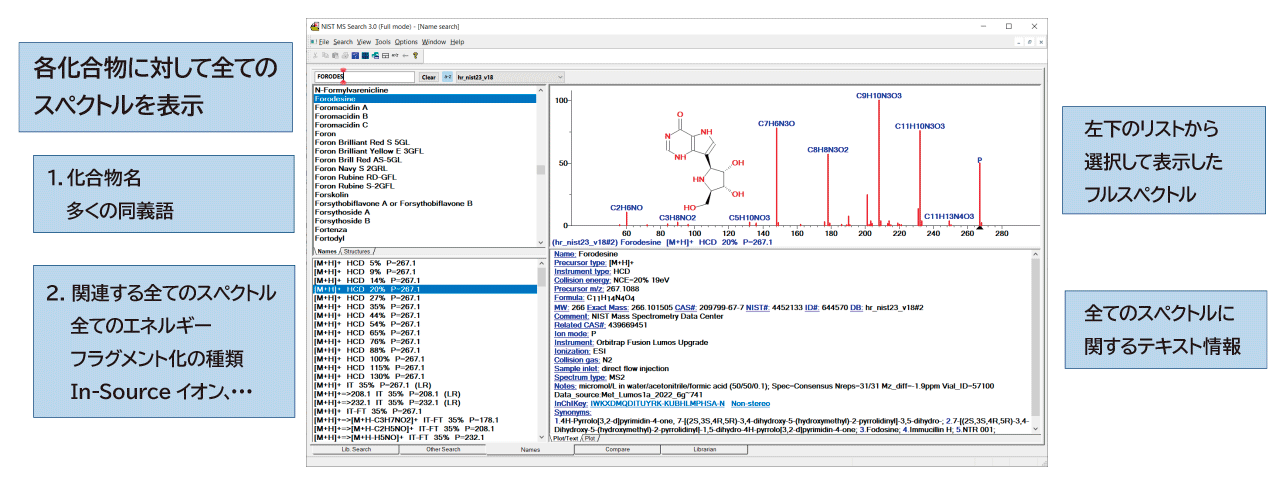Select Foromacidin C in the list
Screen dimensions: 1285x481
coord(424,125)
